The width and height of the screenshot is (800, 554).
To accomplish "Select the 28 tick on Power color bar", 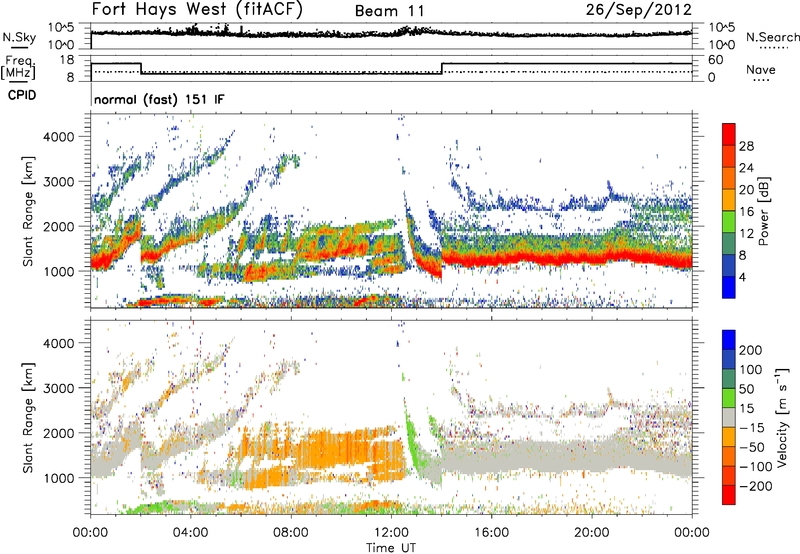I will [x=746, y=146].
